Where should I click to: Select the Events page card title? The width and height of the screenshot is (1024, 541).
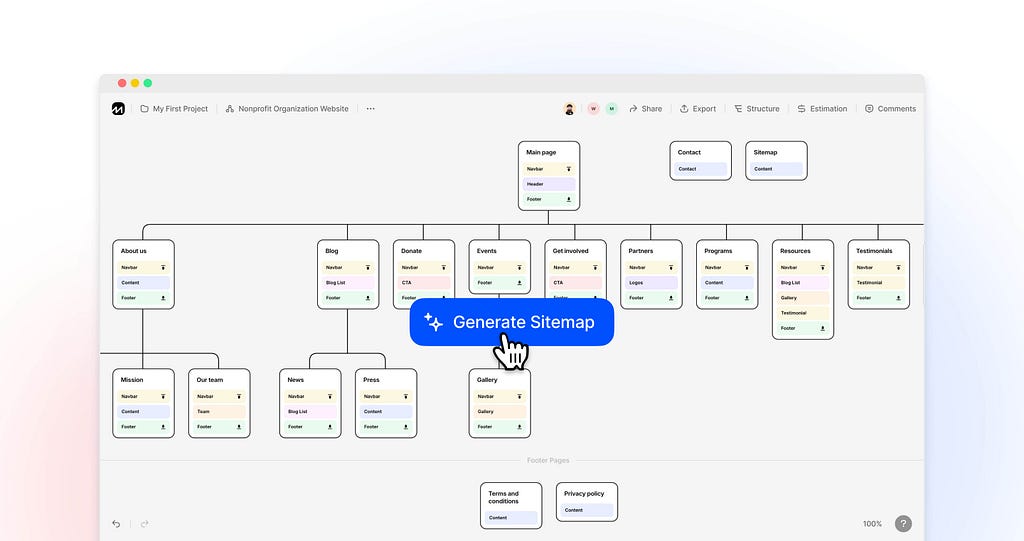[487, 251]
